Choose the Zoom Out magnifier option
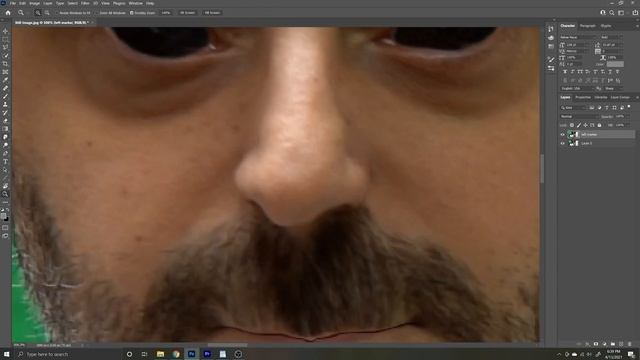The height and width of the screenshot is (360, 640). click(47, 13)
